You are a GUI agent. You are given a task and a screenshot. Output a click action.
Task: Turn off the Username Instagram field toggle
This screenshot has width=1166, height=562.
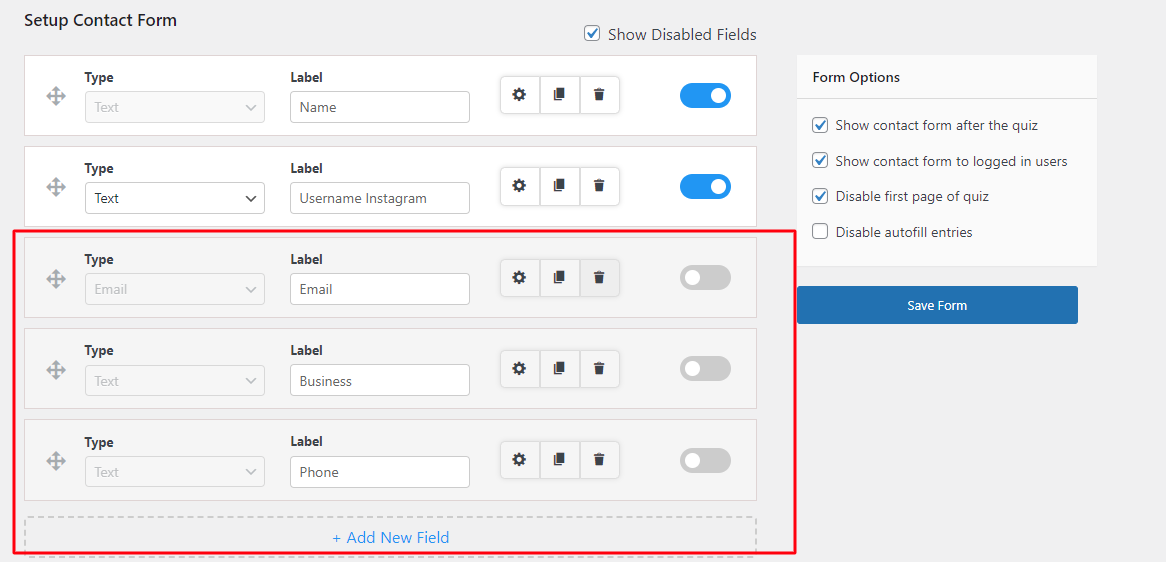pos(705,187)
